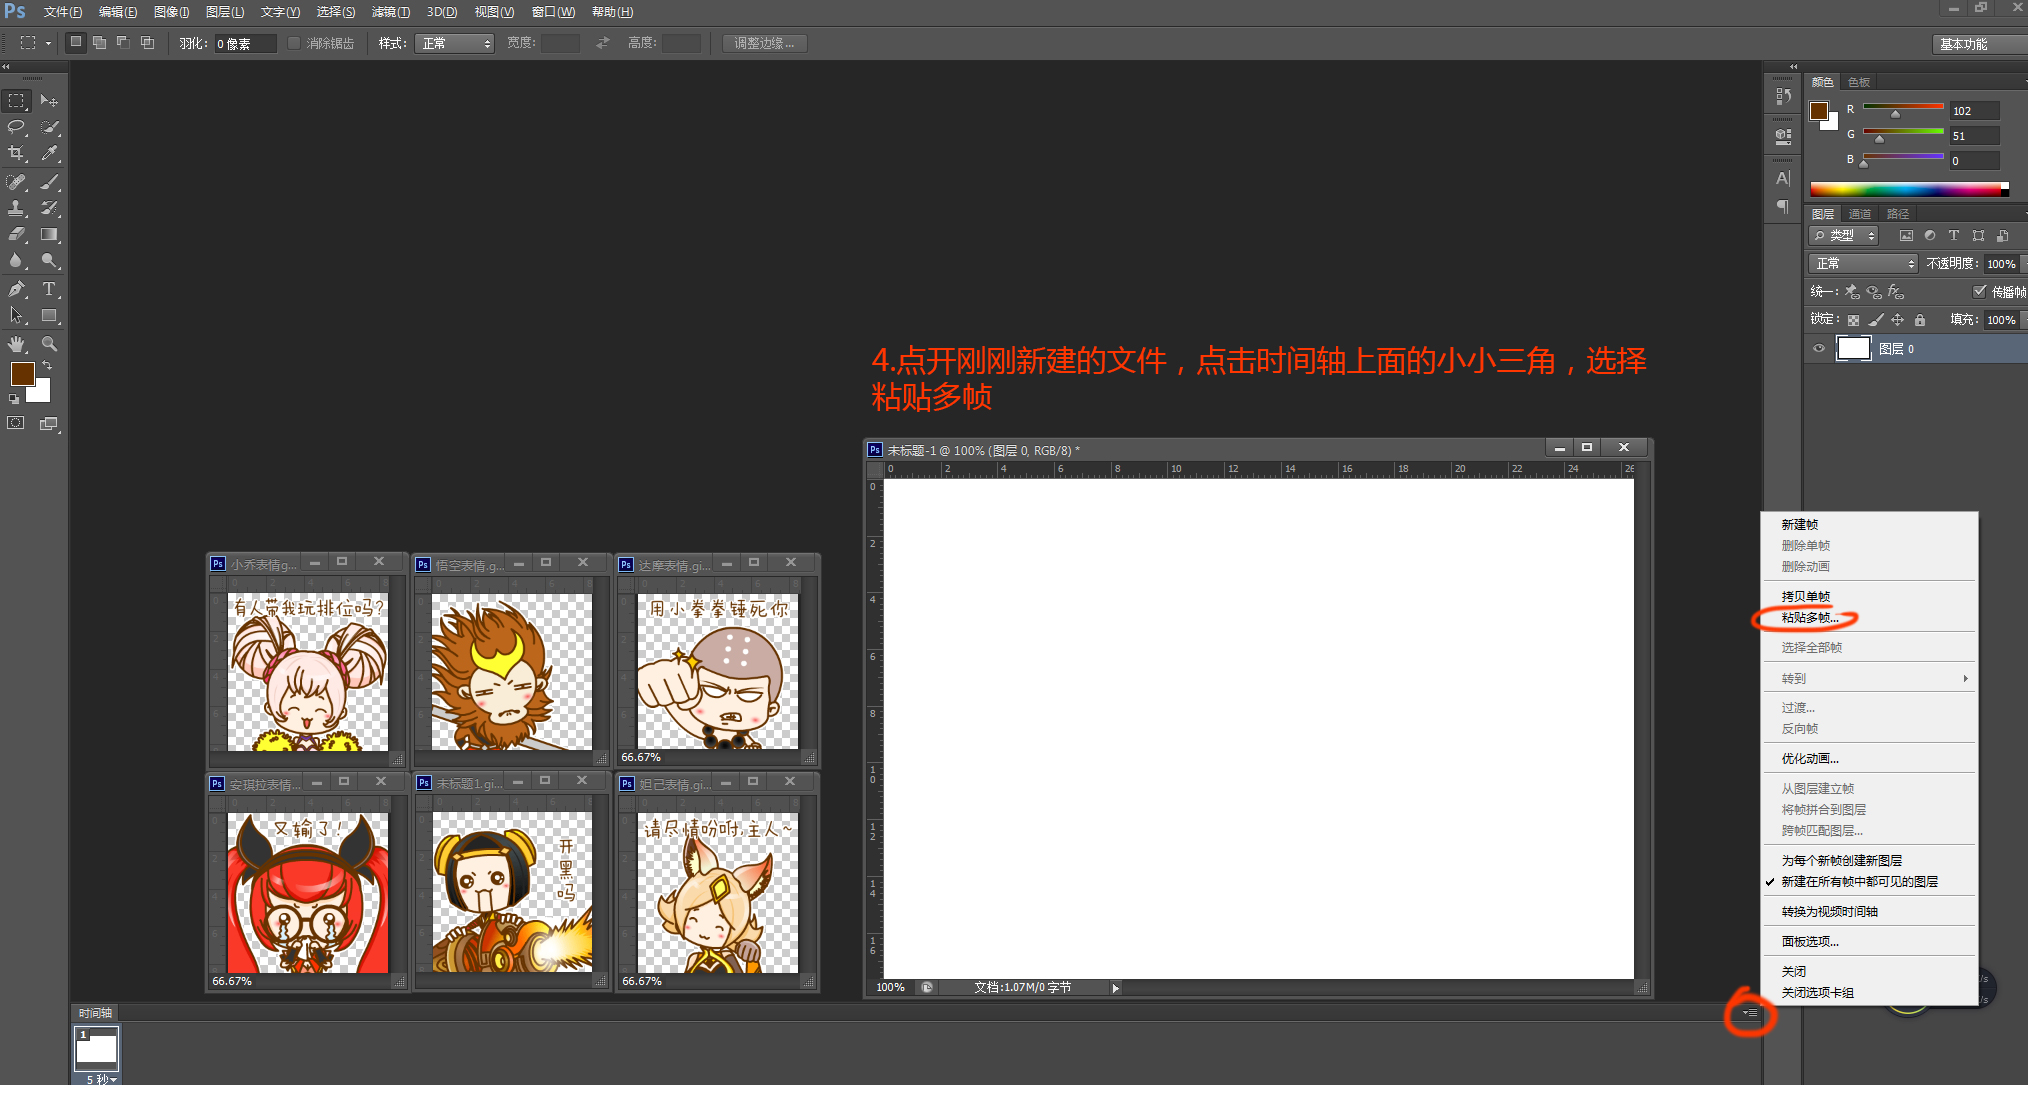Toggle the propagate frame (传播帧) checkbox
This screenshot has width=2028, height=1103.
[1979, 291]
